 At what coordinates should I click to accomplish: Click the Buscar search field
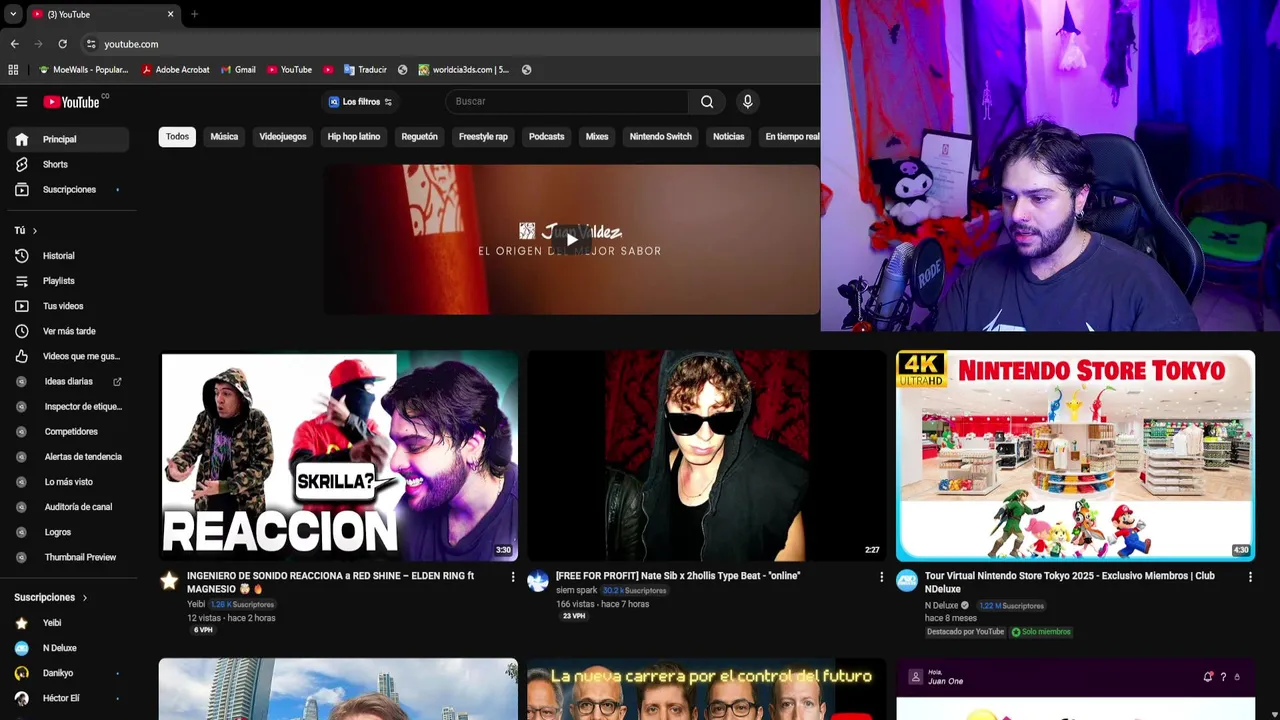pos(566,101)
